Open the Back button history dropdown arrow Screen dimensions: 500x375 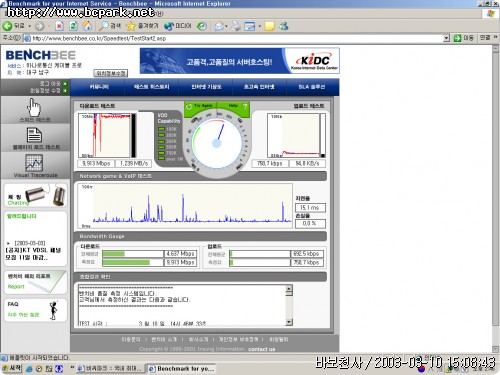29,26
